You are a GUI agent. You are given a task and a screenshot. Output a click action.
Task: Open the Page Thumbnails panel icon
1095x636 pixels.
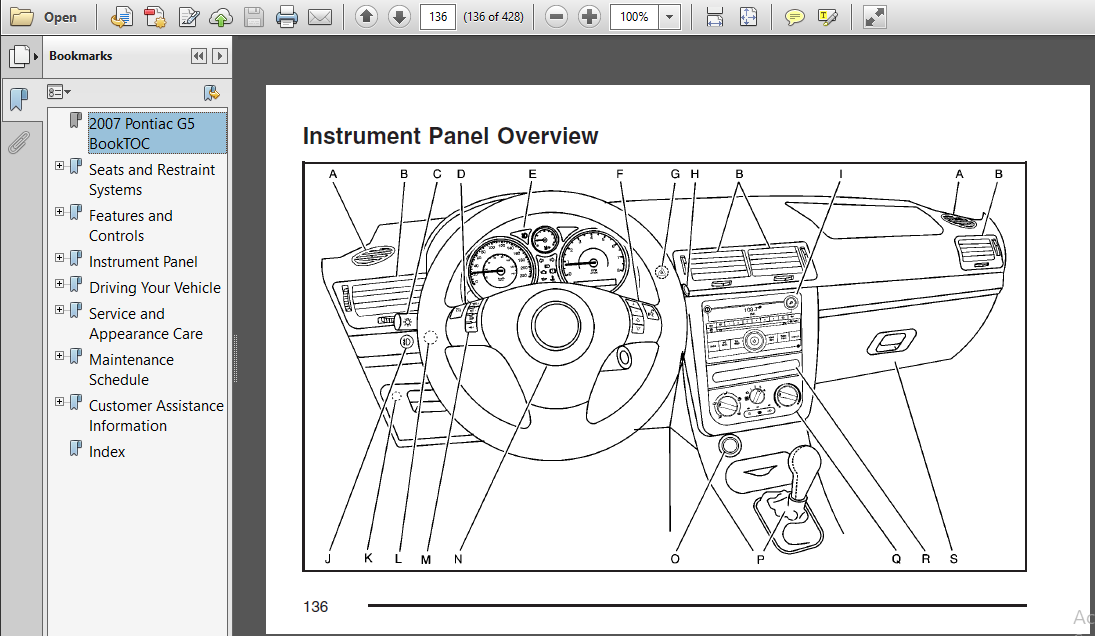coord(20,56)
